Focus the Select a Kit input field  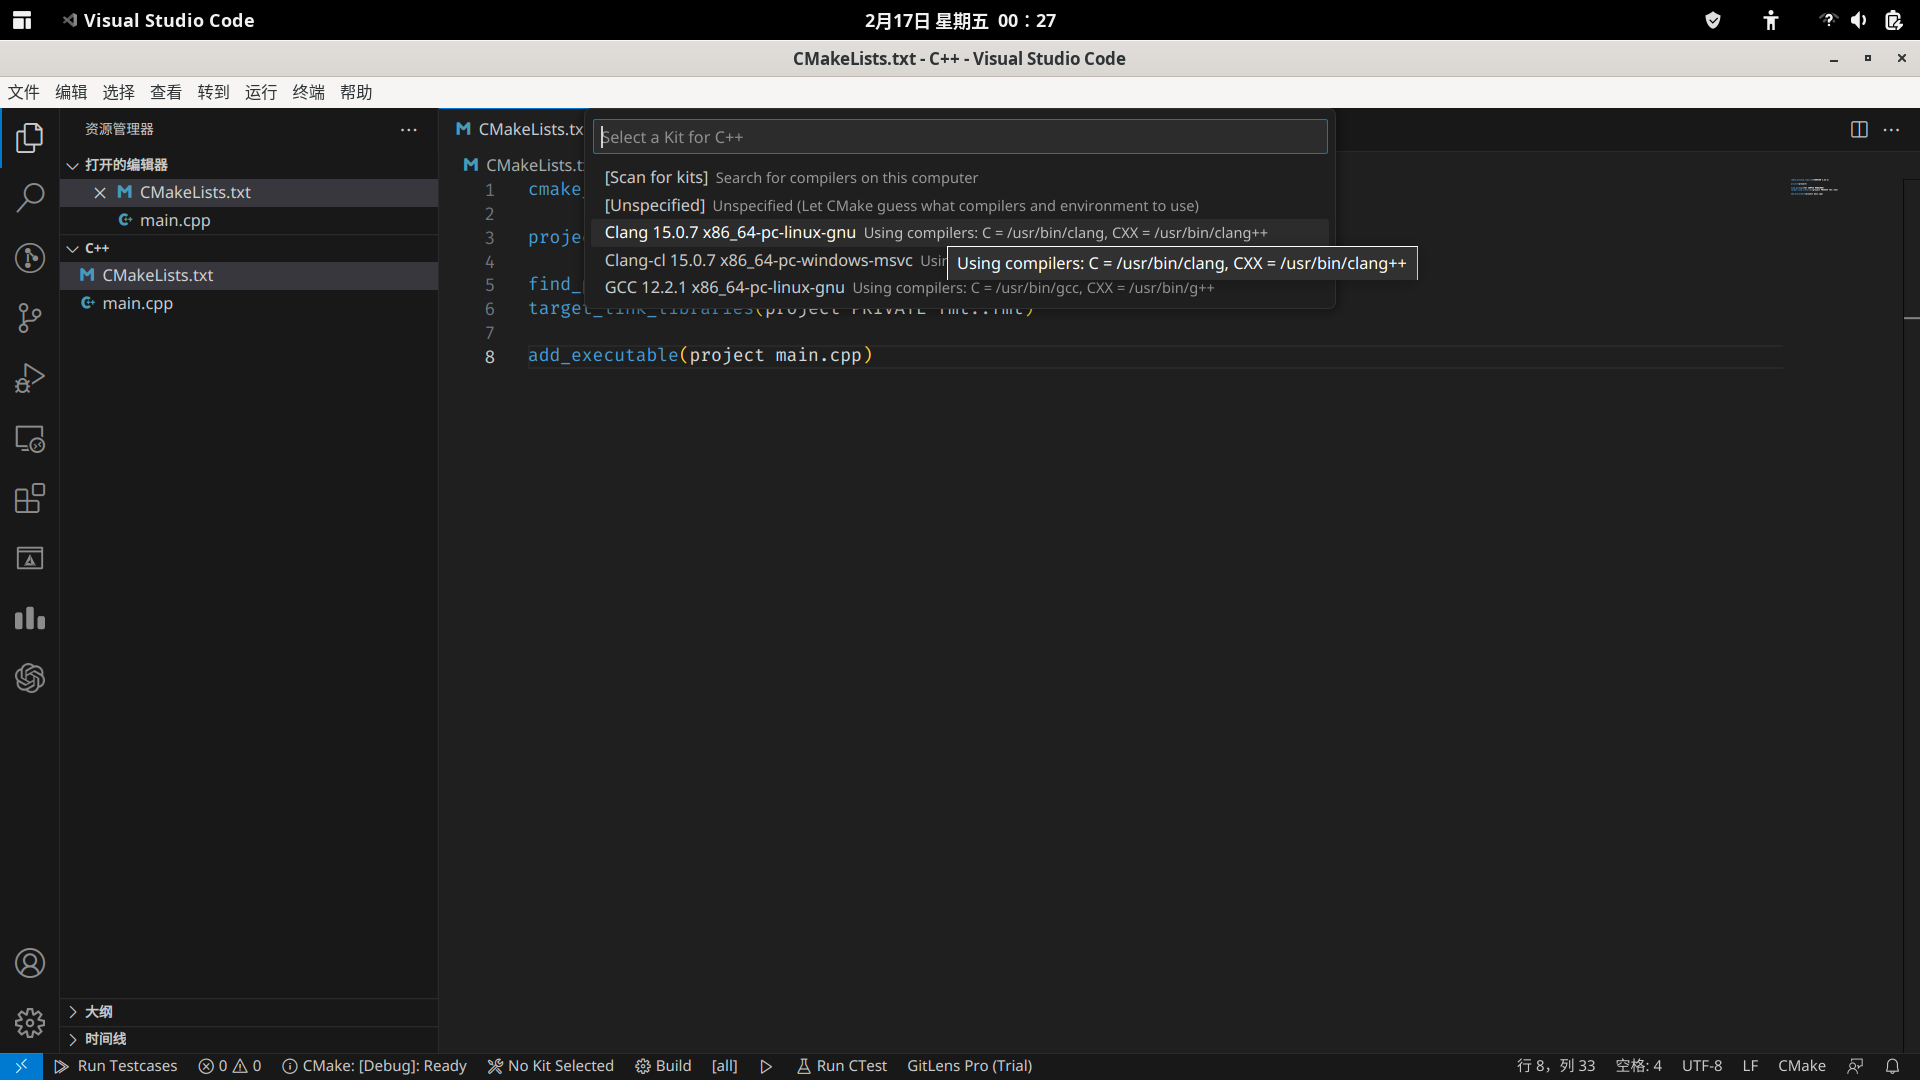[960, 137]
